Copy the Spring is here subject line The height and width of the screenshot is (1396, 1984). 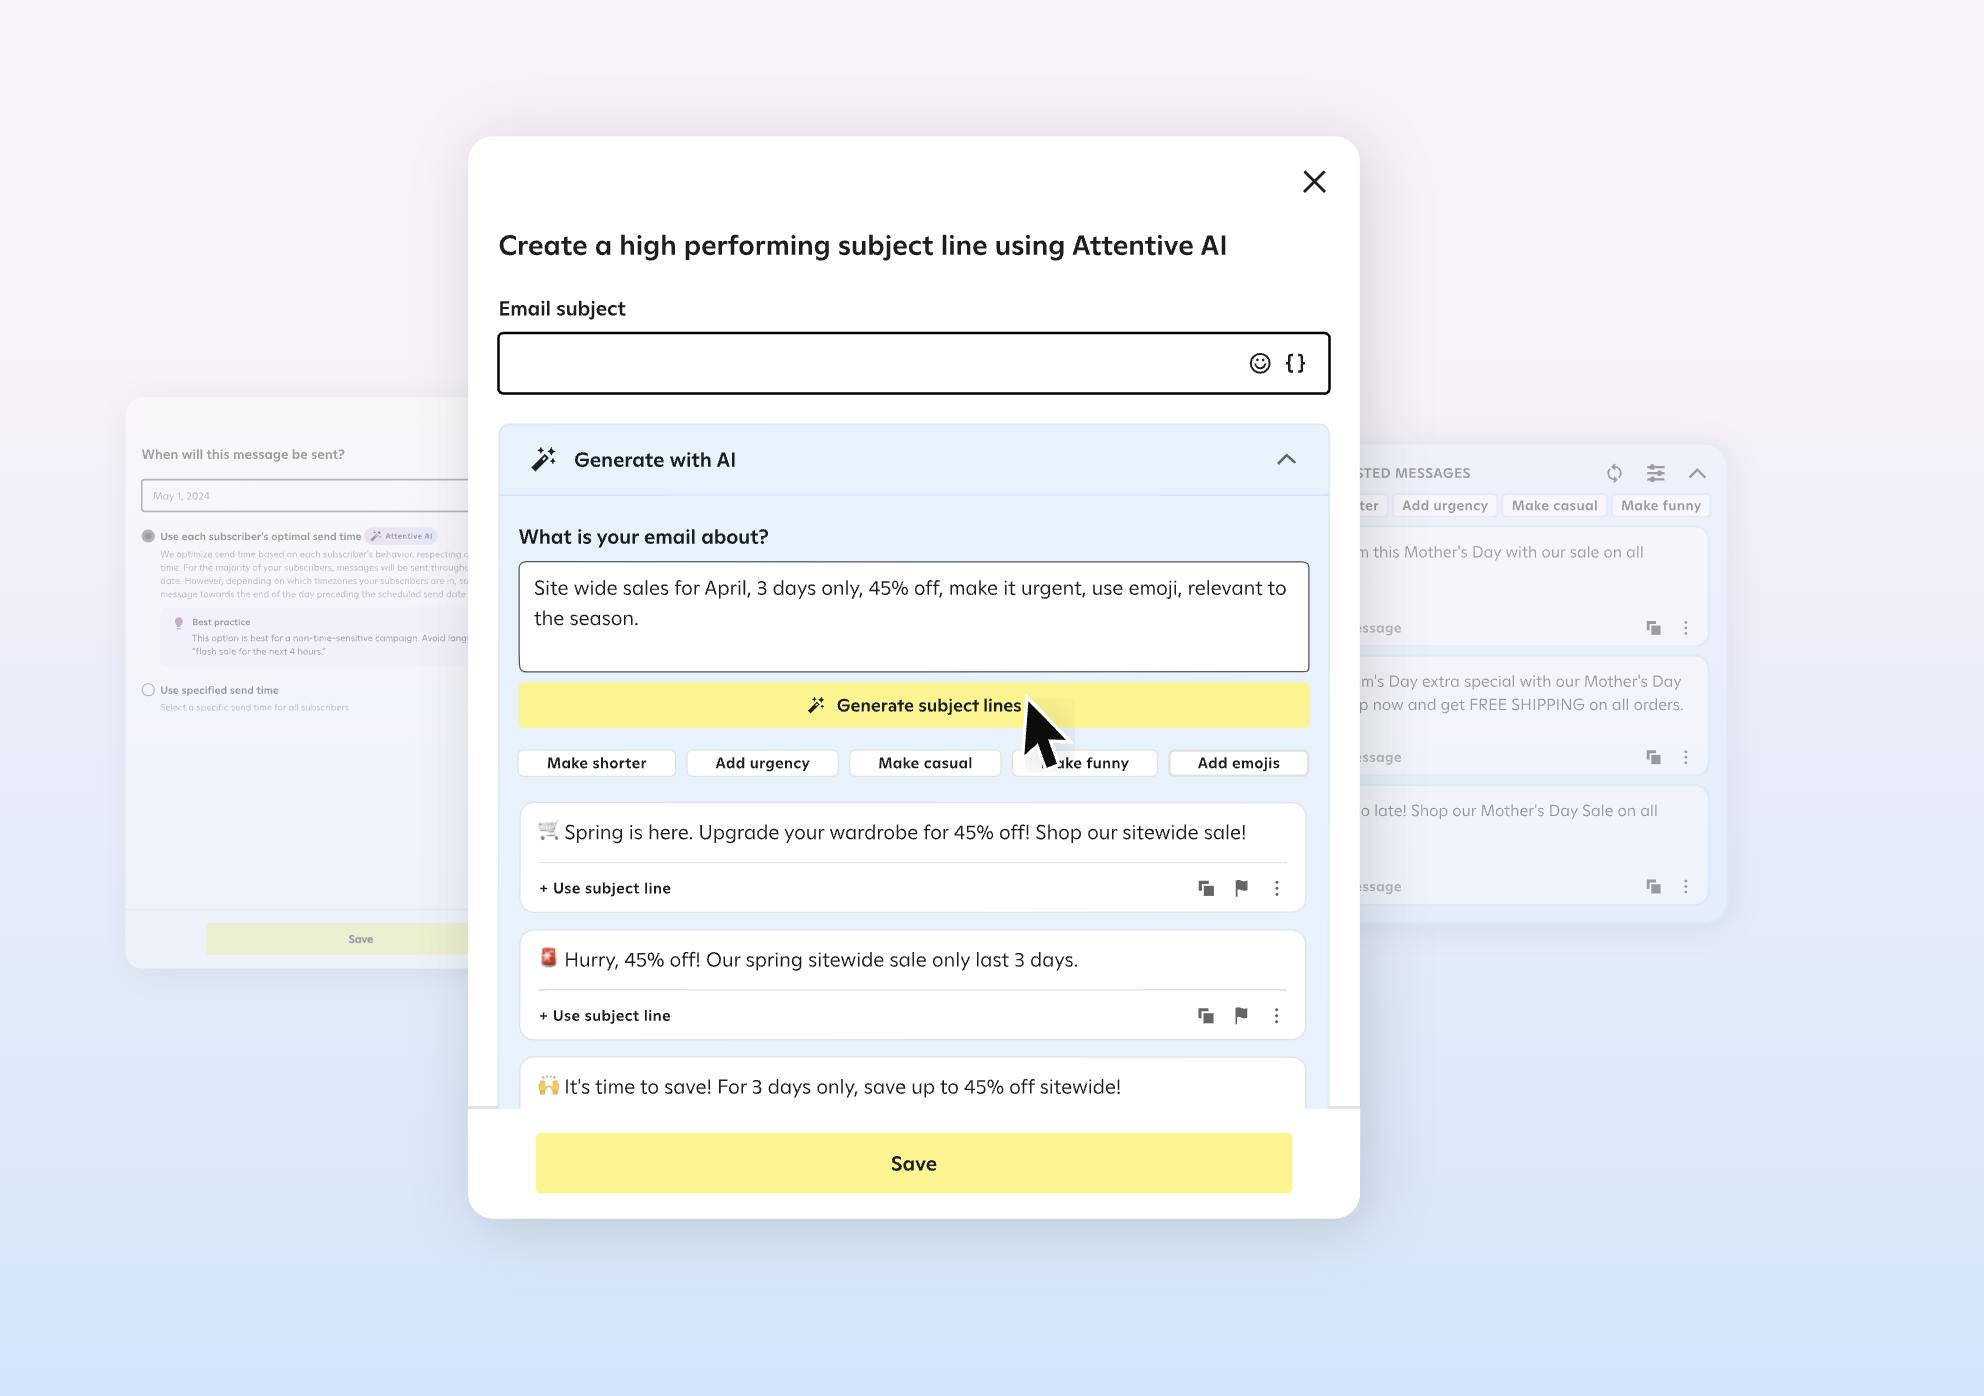point(1206,888)
